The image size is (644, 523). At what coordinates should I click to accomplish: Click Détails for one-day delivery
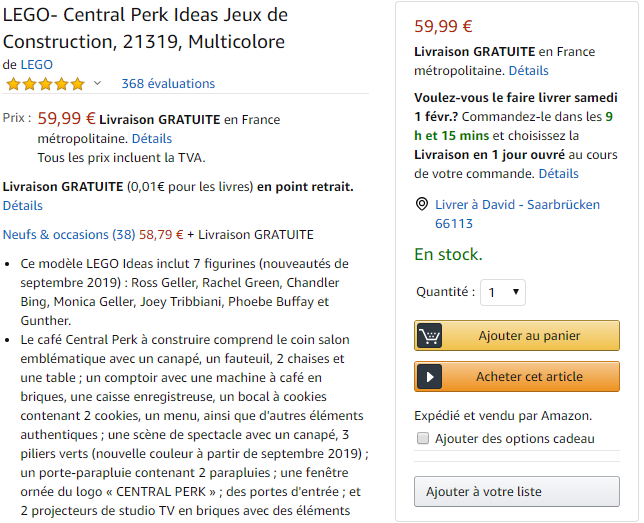558,173
